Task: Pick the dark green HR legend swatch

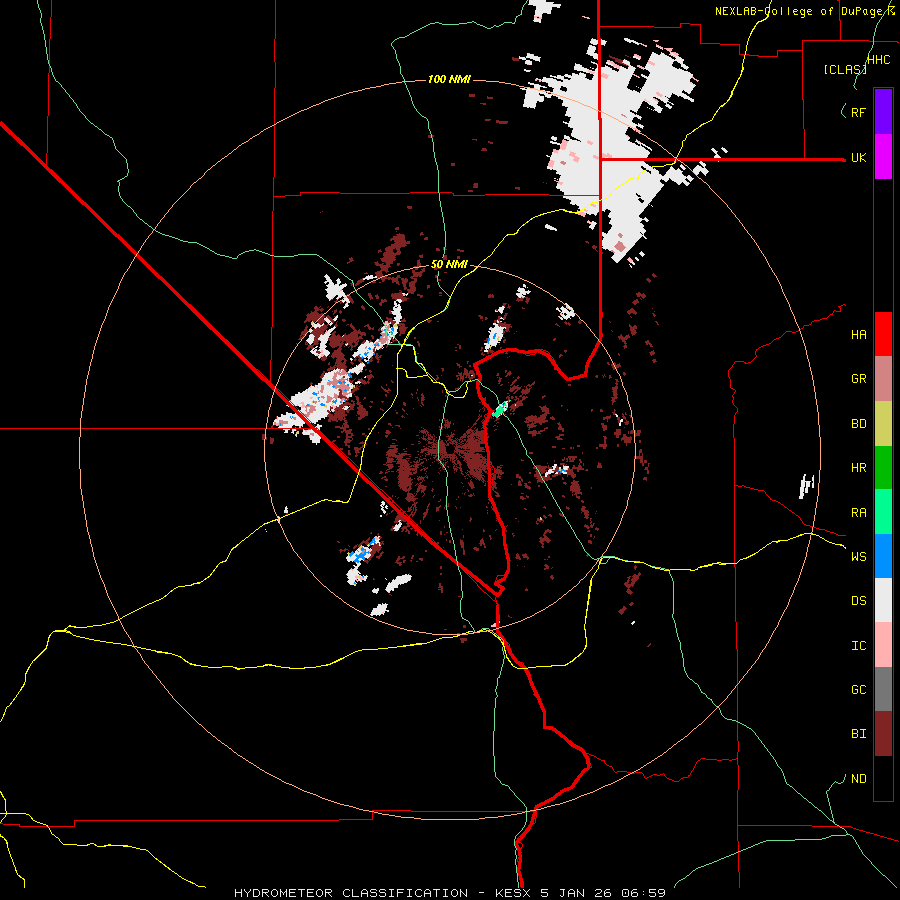Action: tap(883, 468)
